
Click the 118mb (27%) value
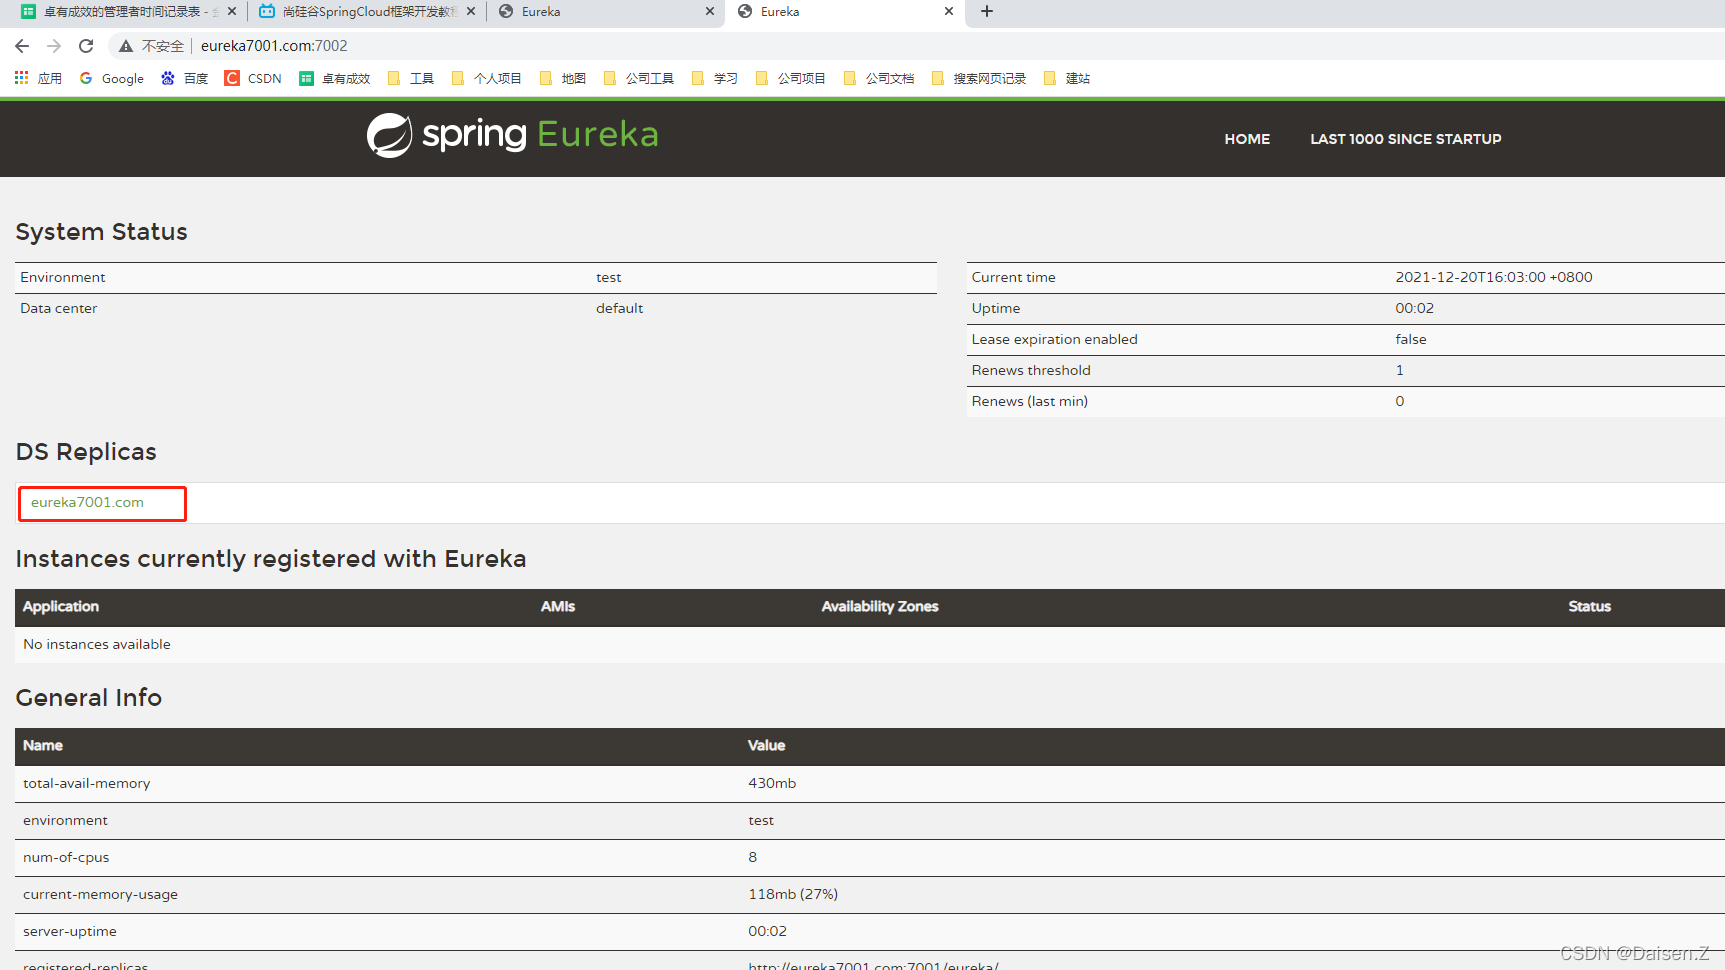(793, 894)
